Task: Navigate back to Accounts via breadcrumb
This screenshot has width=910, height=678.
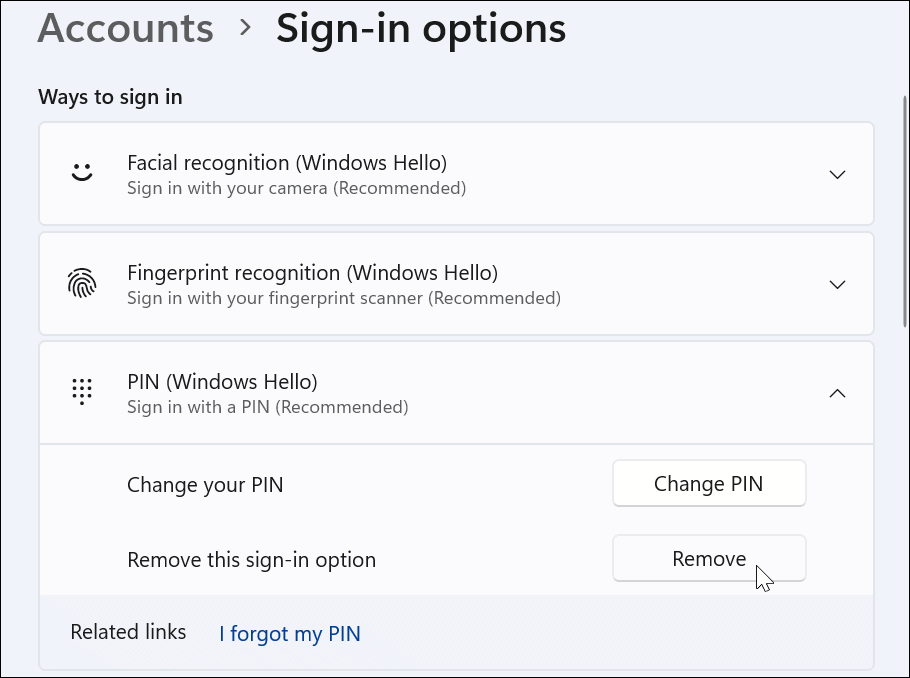Action: (125, 28)
